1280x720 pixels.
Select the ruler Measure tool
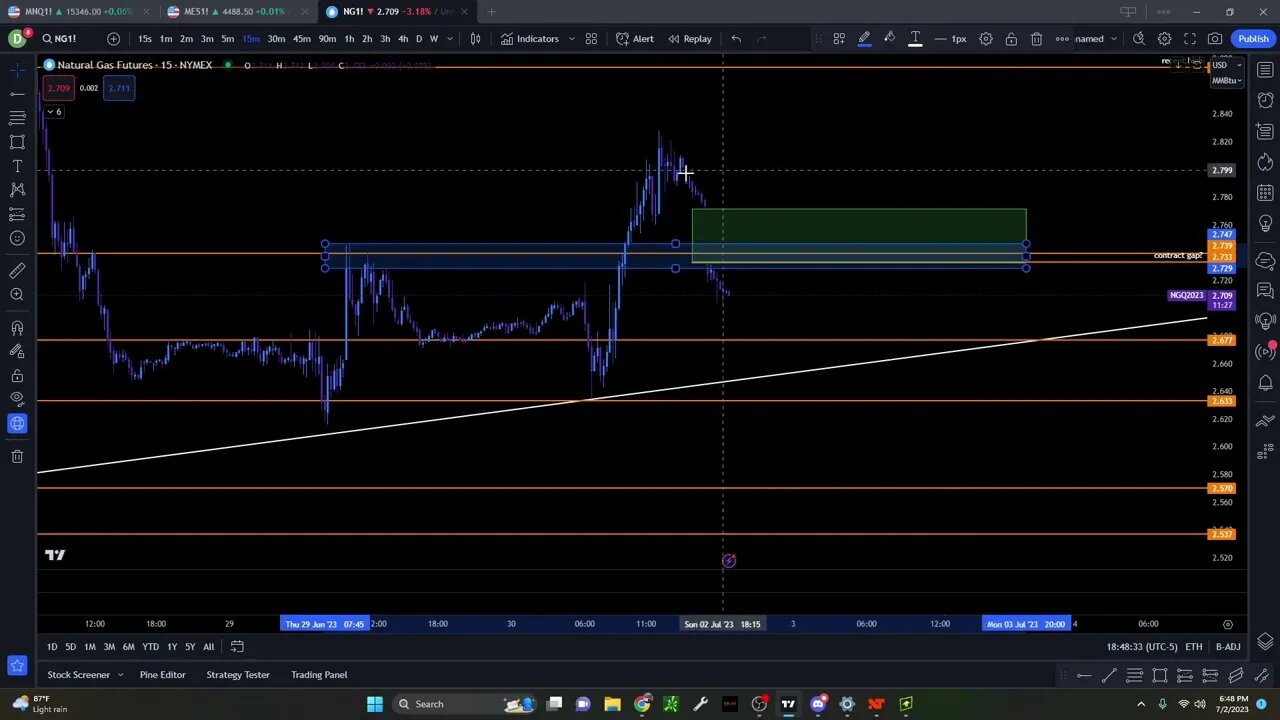click(17, 271)
